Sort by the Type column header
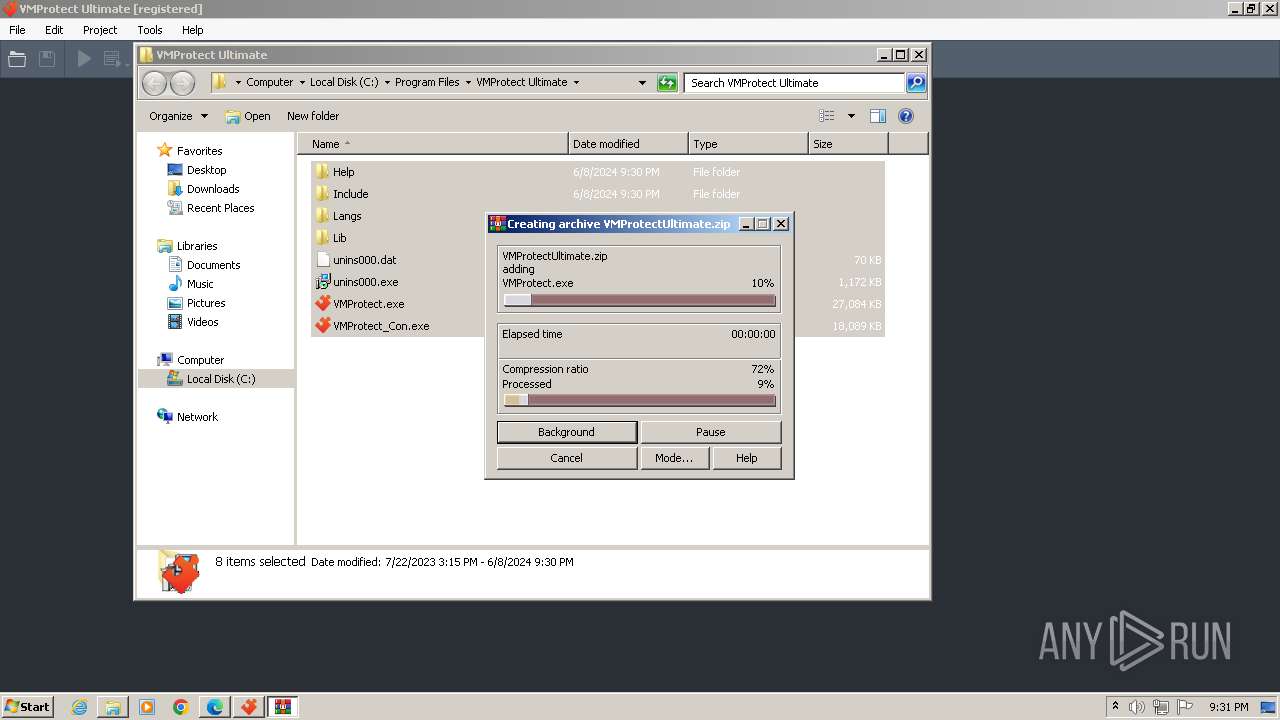 coord(748,144)
